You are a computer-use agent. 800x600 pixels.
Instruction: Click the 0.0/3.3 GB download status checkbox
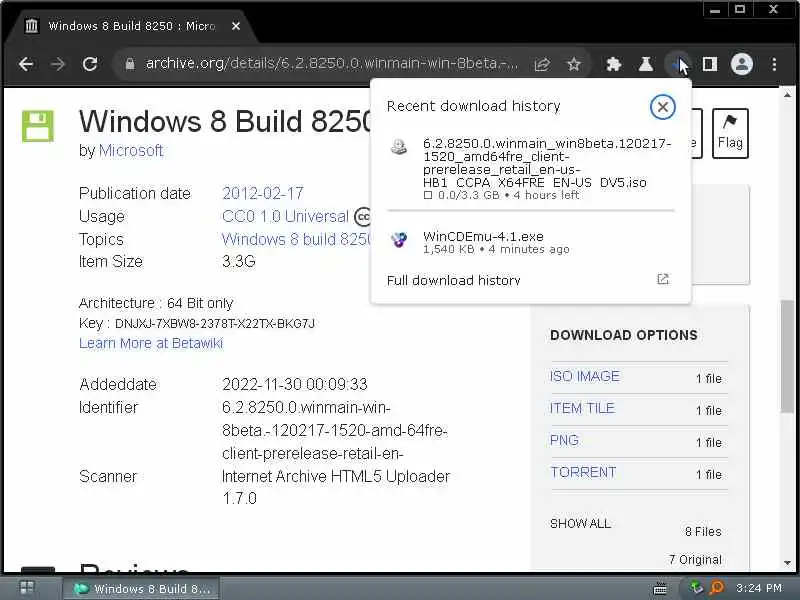(428, 195)
